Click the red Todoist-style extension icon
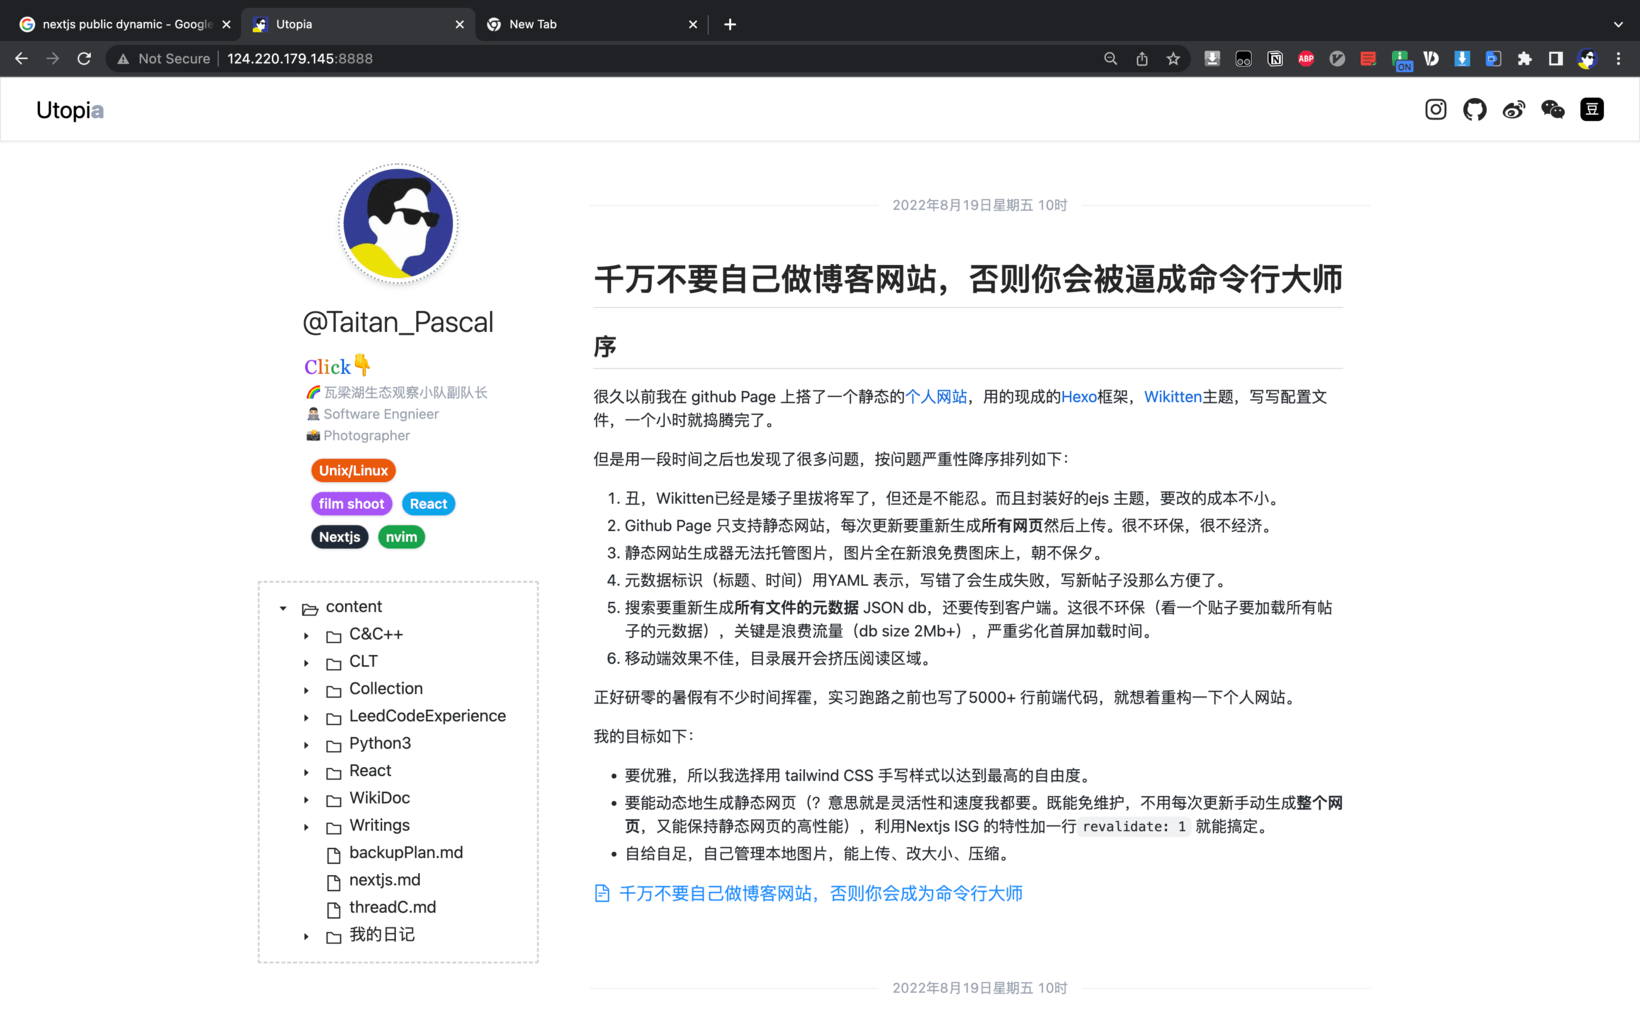The height and width of the screenshot is (1025, 1640). (x=1368, y=59)
